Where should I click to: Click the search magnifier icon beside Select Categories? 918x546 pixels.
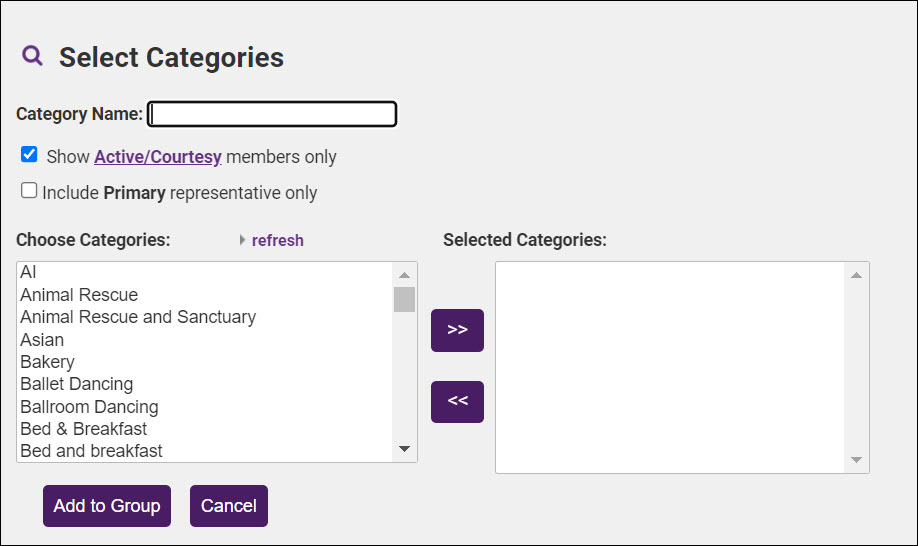tap(33, 56)
